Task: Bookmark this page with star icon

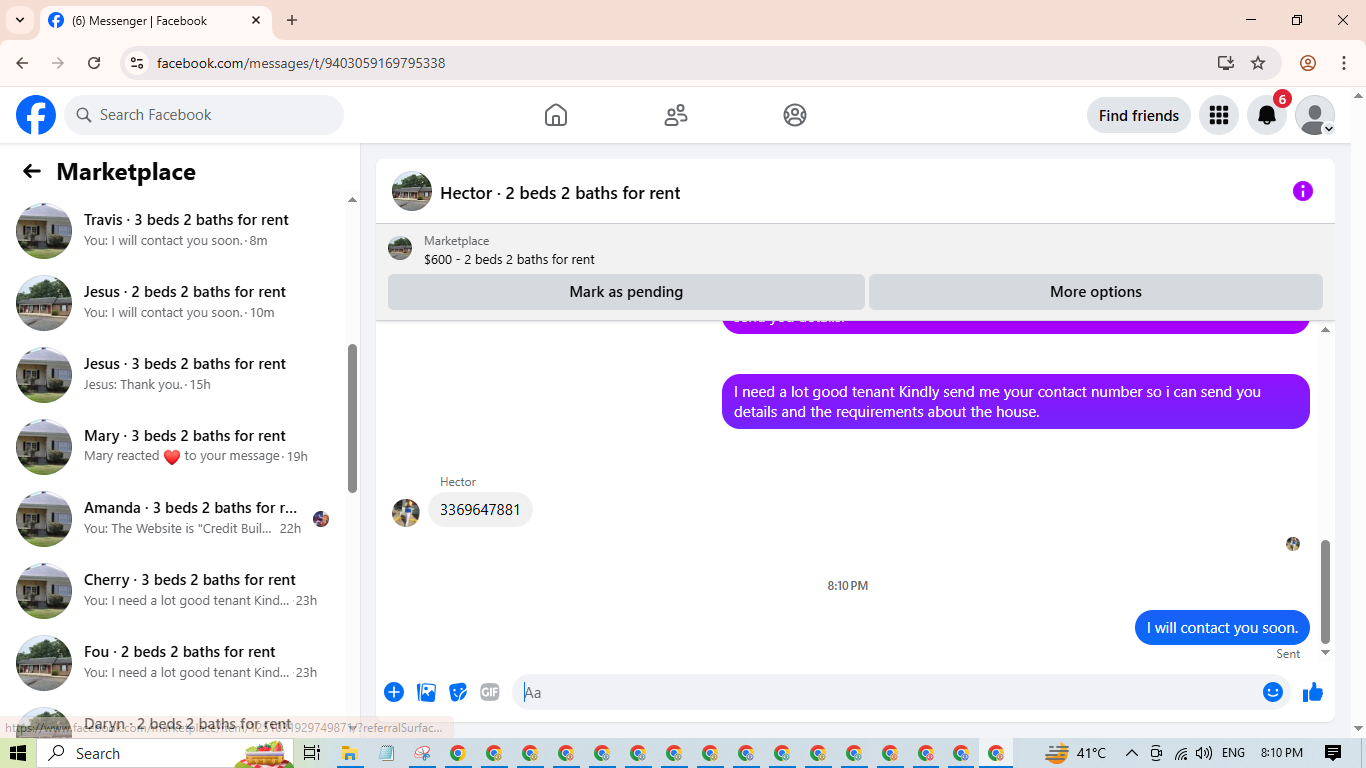Action: pos(1258,63)
